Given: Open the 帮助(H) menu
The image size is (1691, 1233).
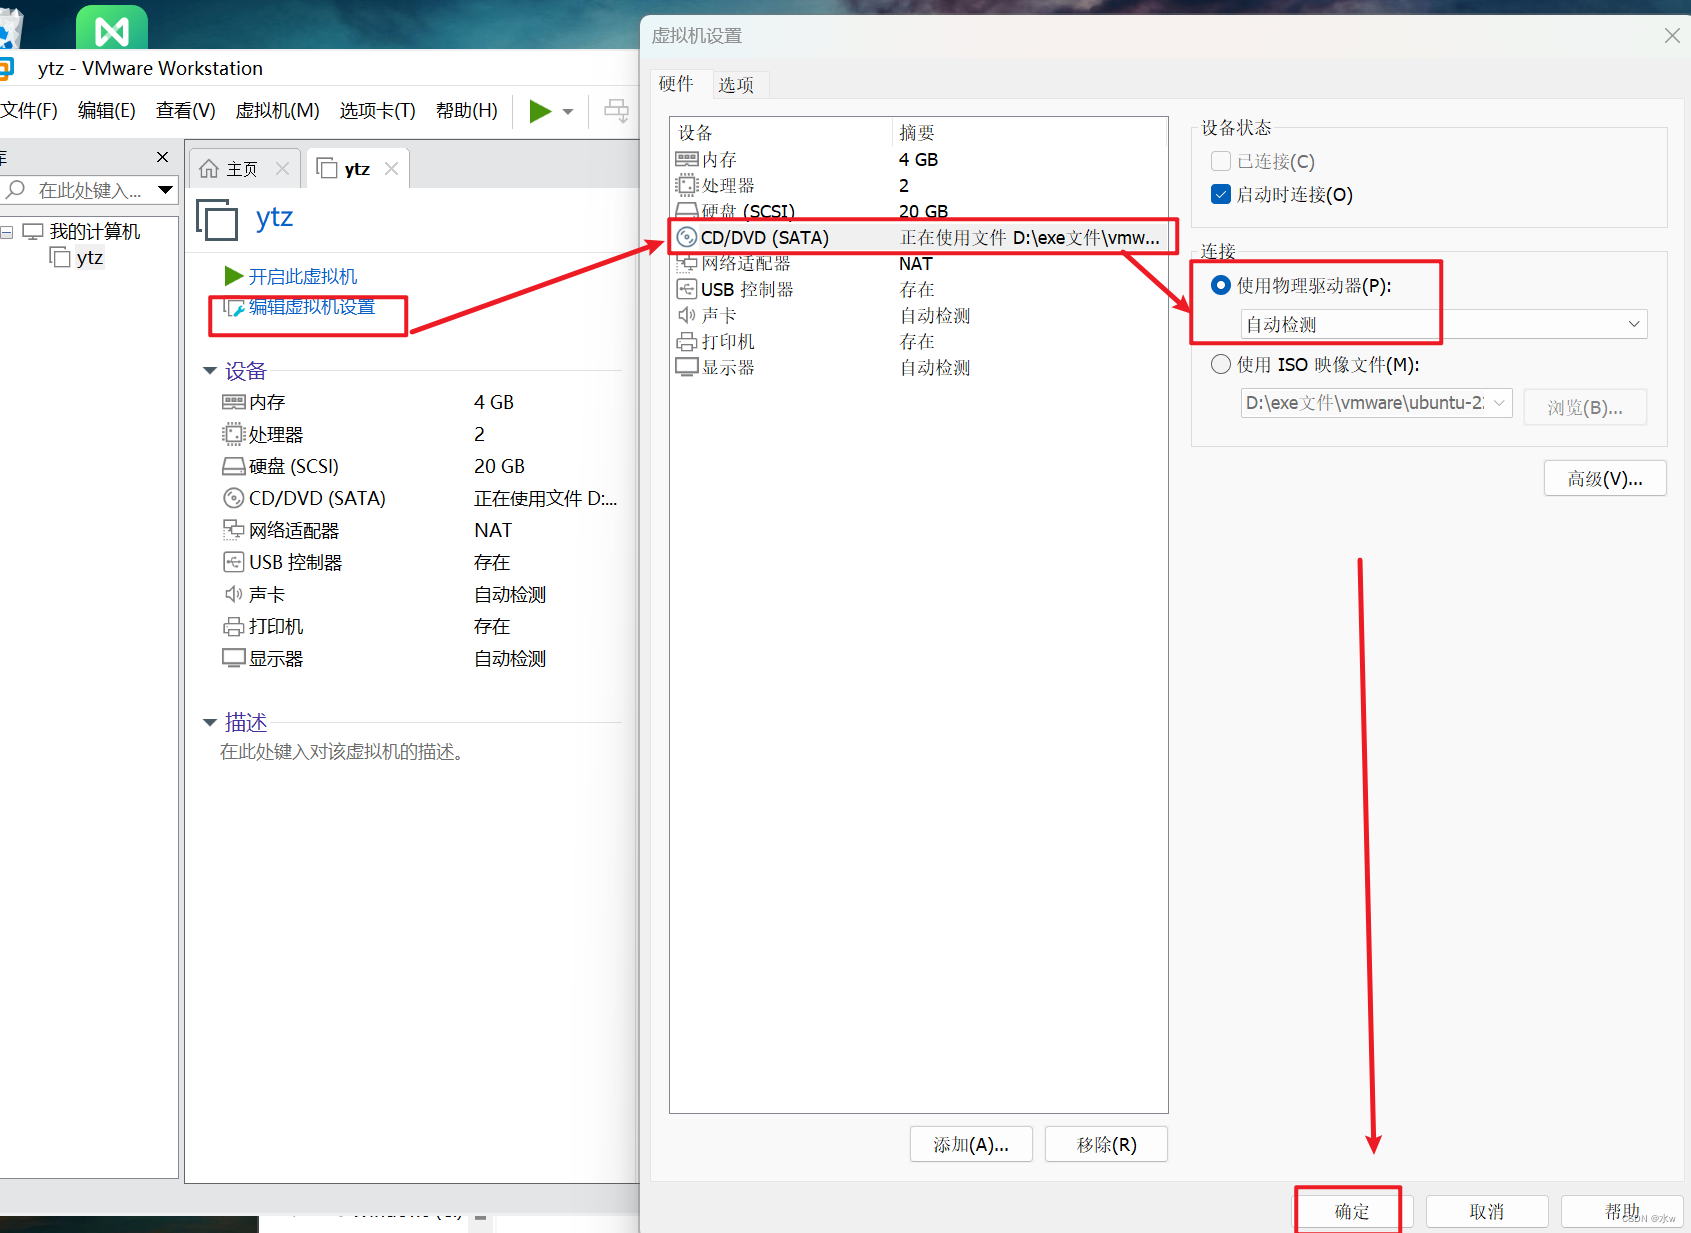Looking at the screenshot, I should pos(467,110).
